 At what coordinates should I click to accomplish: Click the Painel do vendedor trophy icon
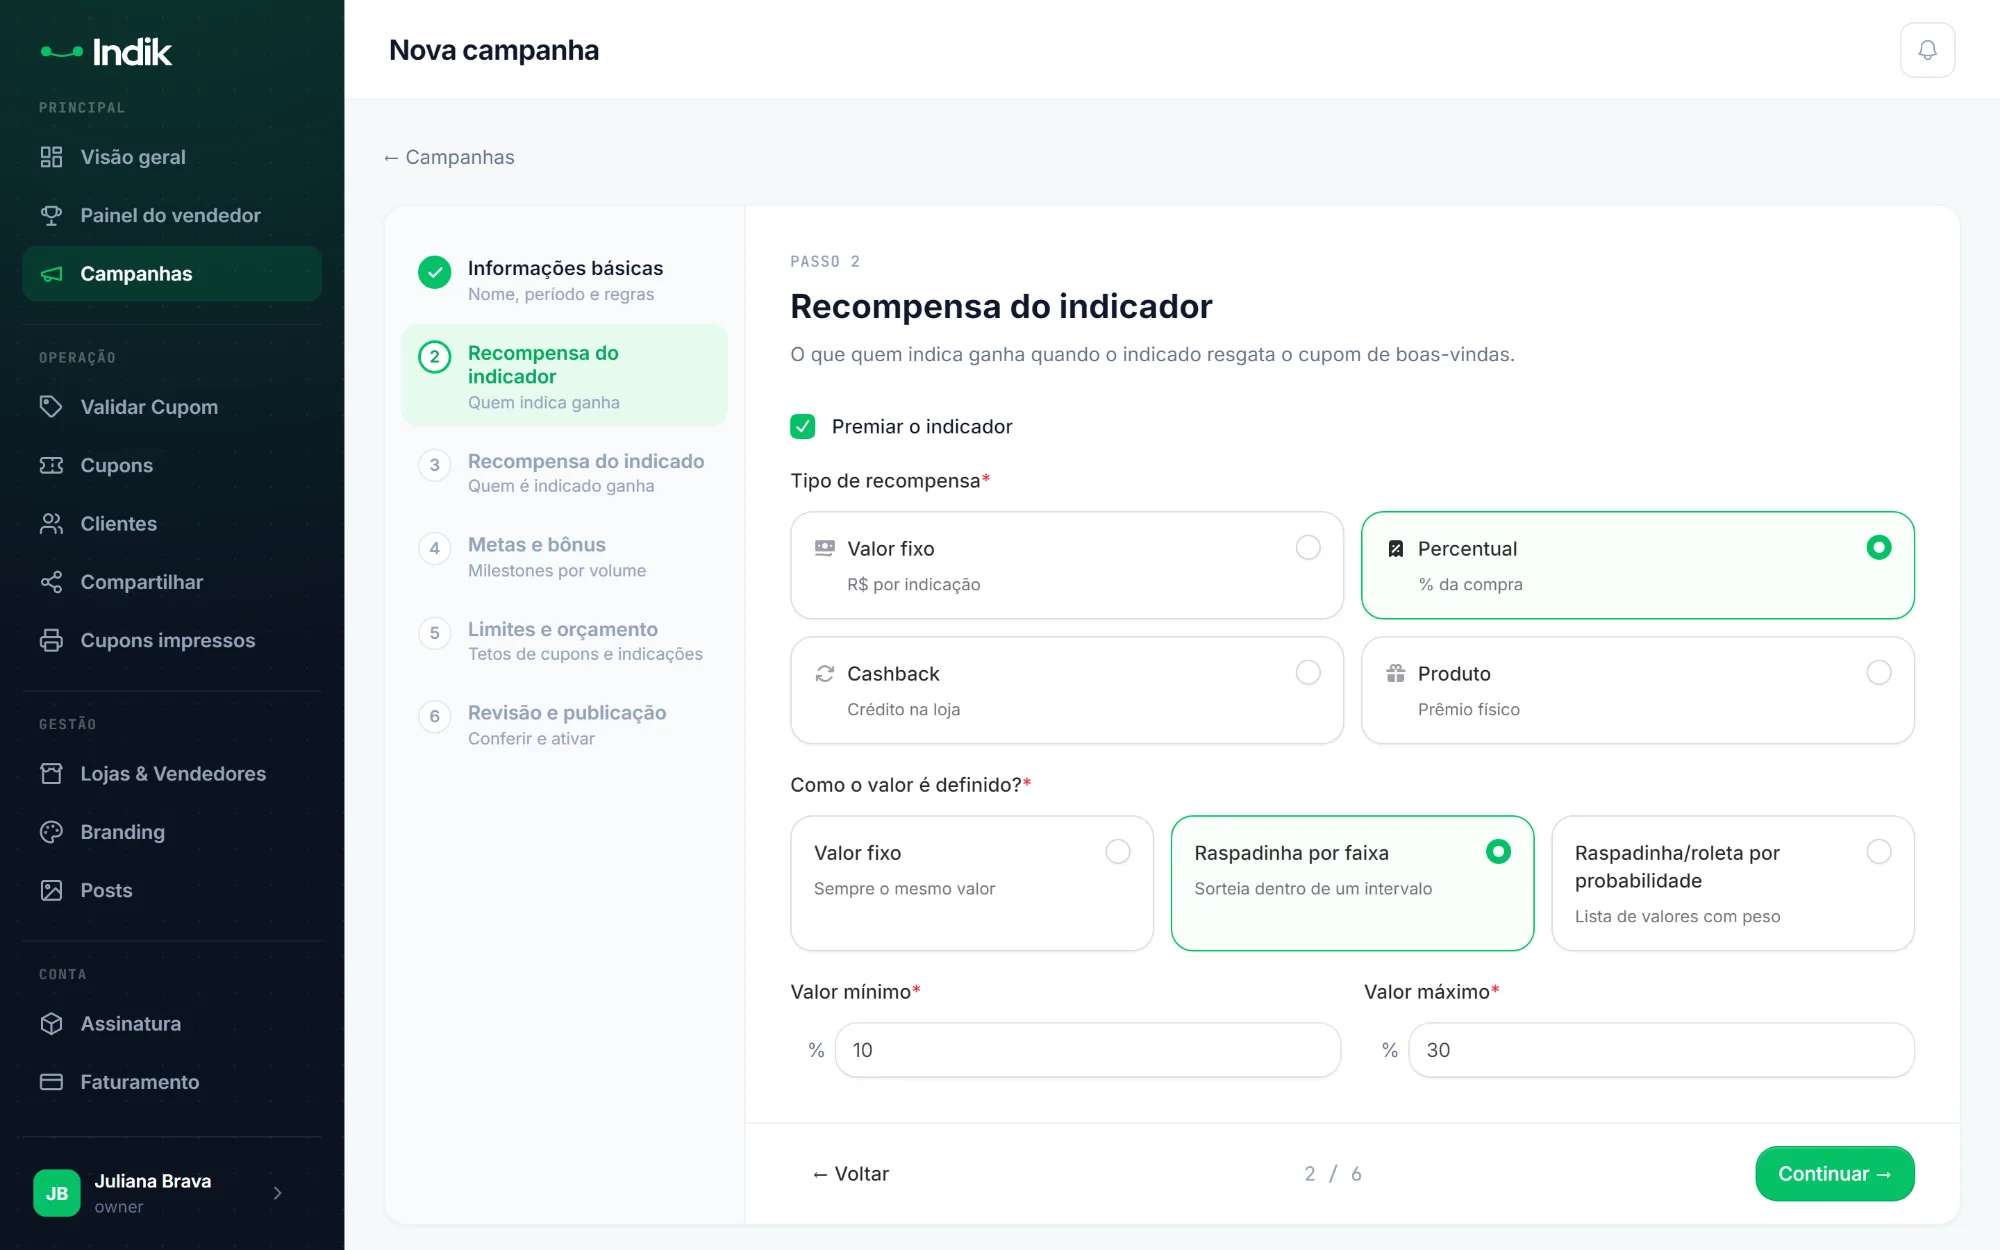(x=51, y=215)
